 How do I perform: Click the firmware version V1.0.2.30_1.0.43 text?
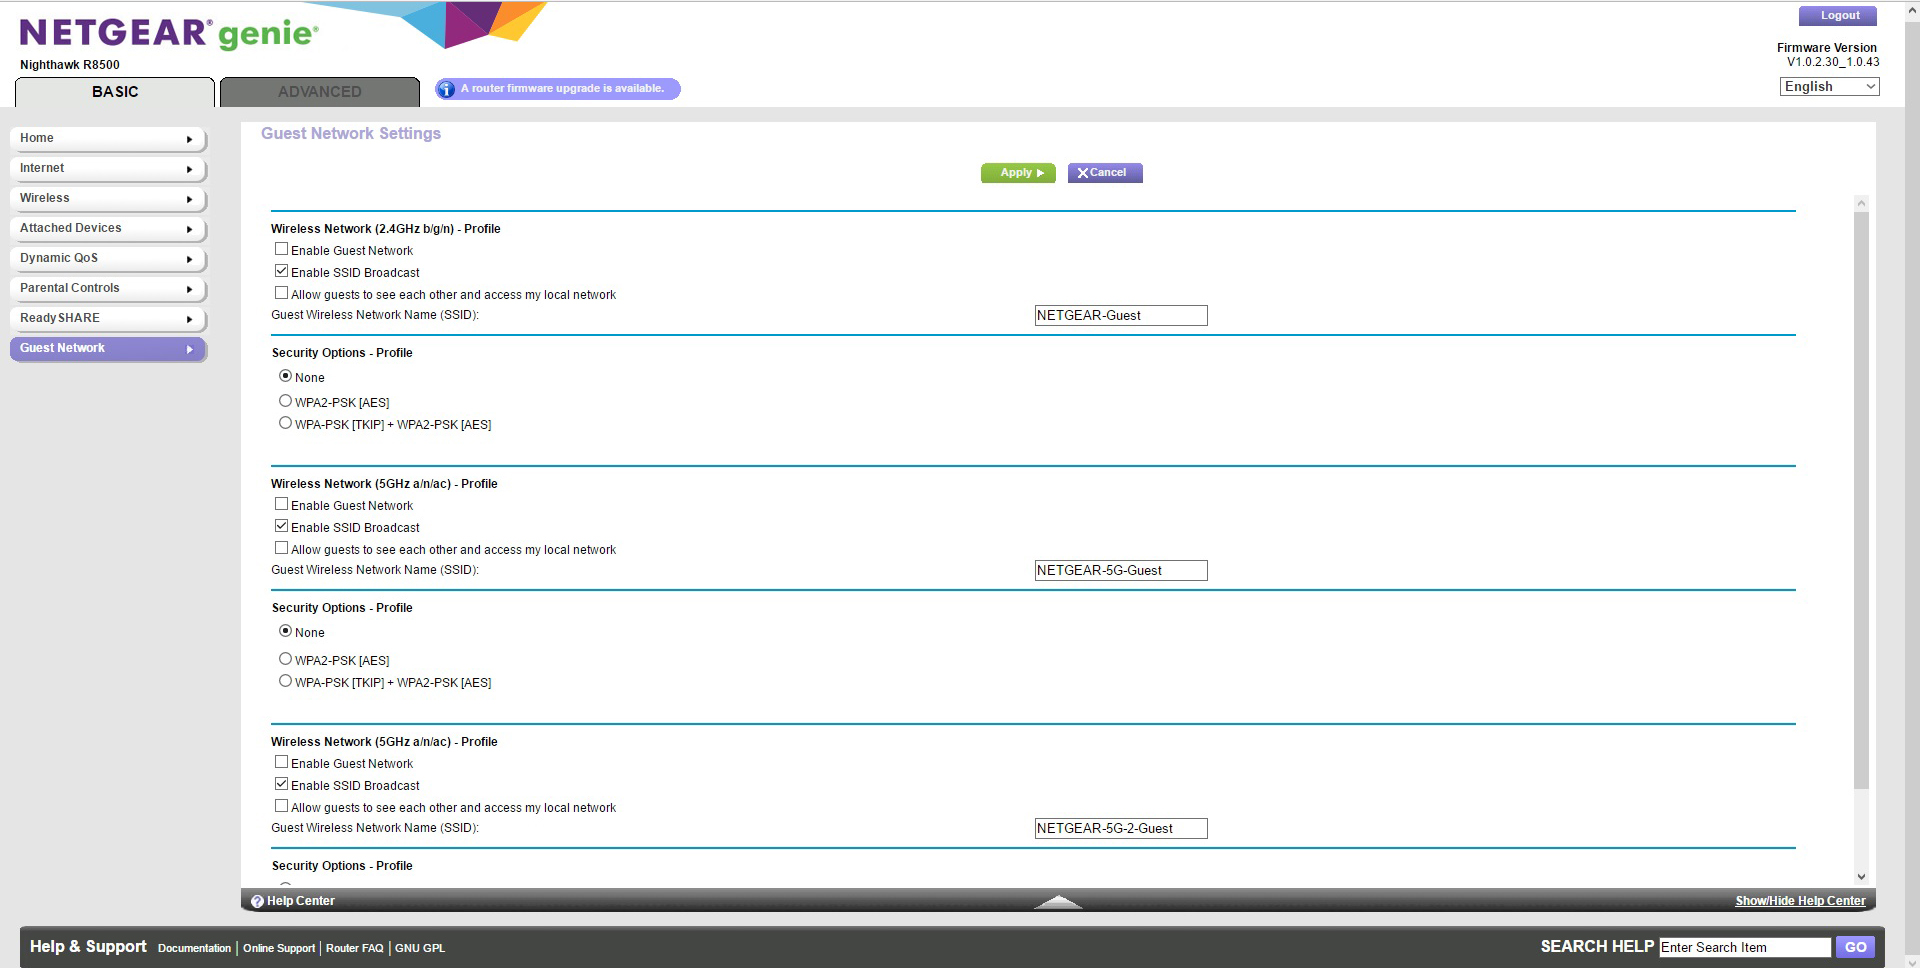1833,62
